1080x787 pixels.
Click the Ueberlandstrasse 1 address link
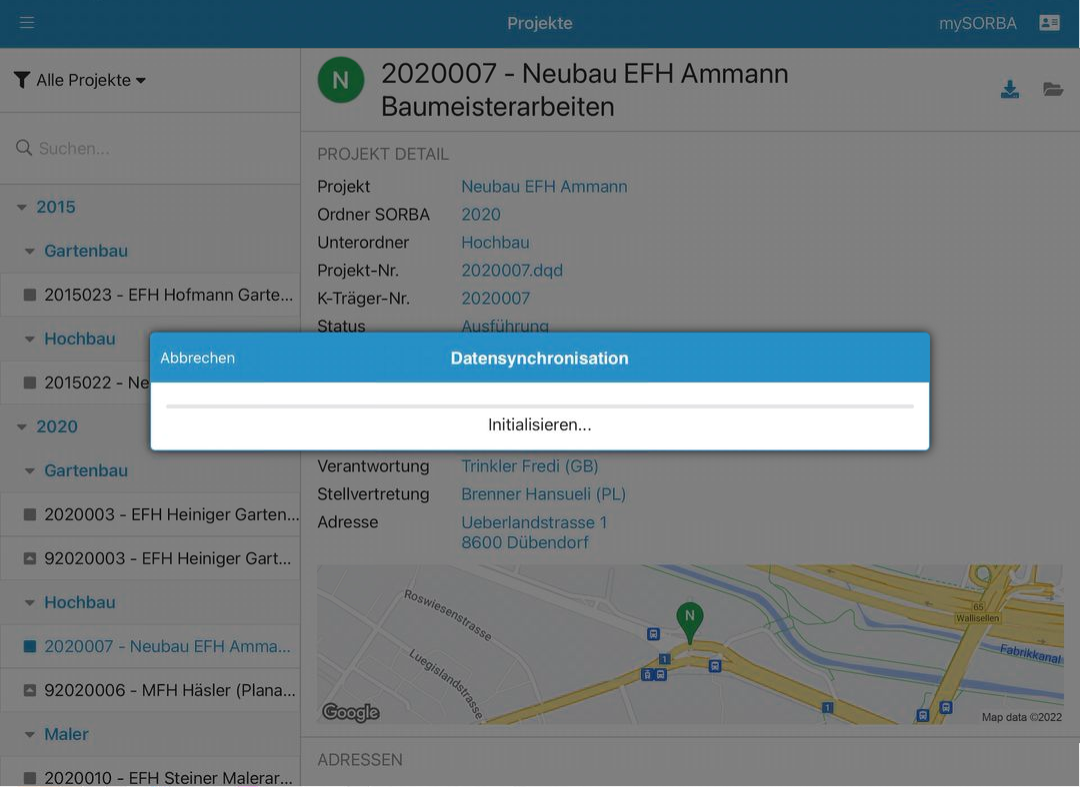click(x=534, y=522)
